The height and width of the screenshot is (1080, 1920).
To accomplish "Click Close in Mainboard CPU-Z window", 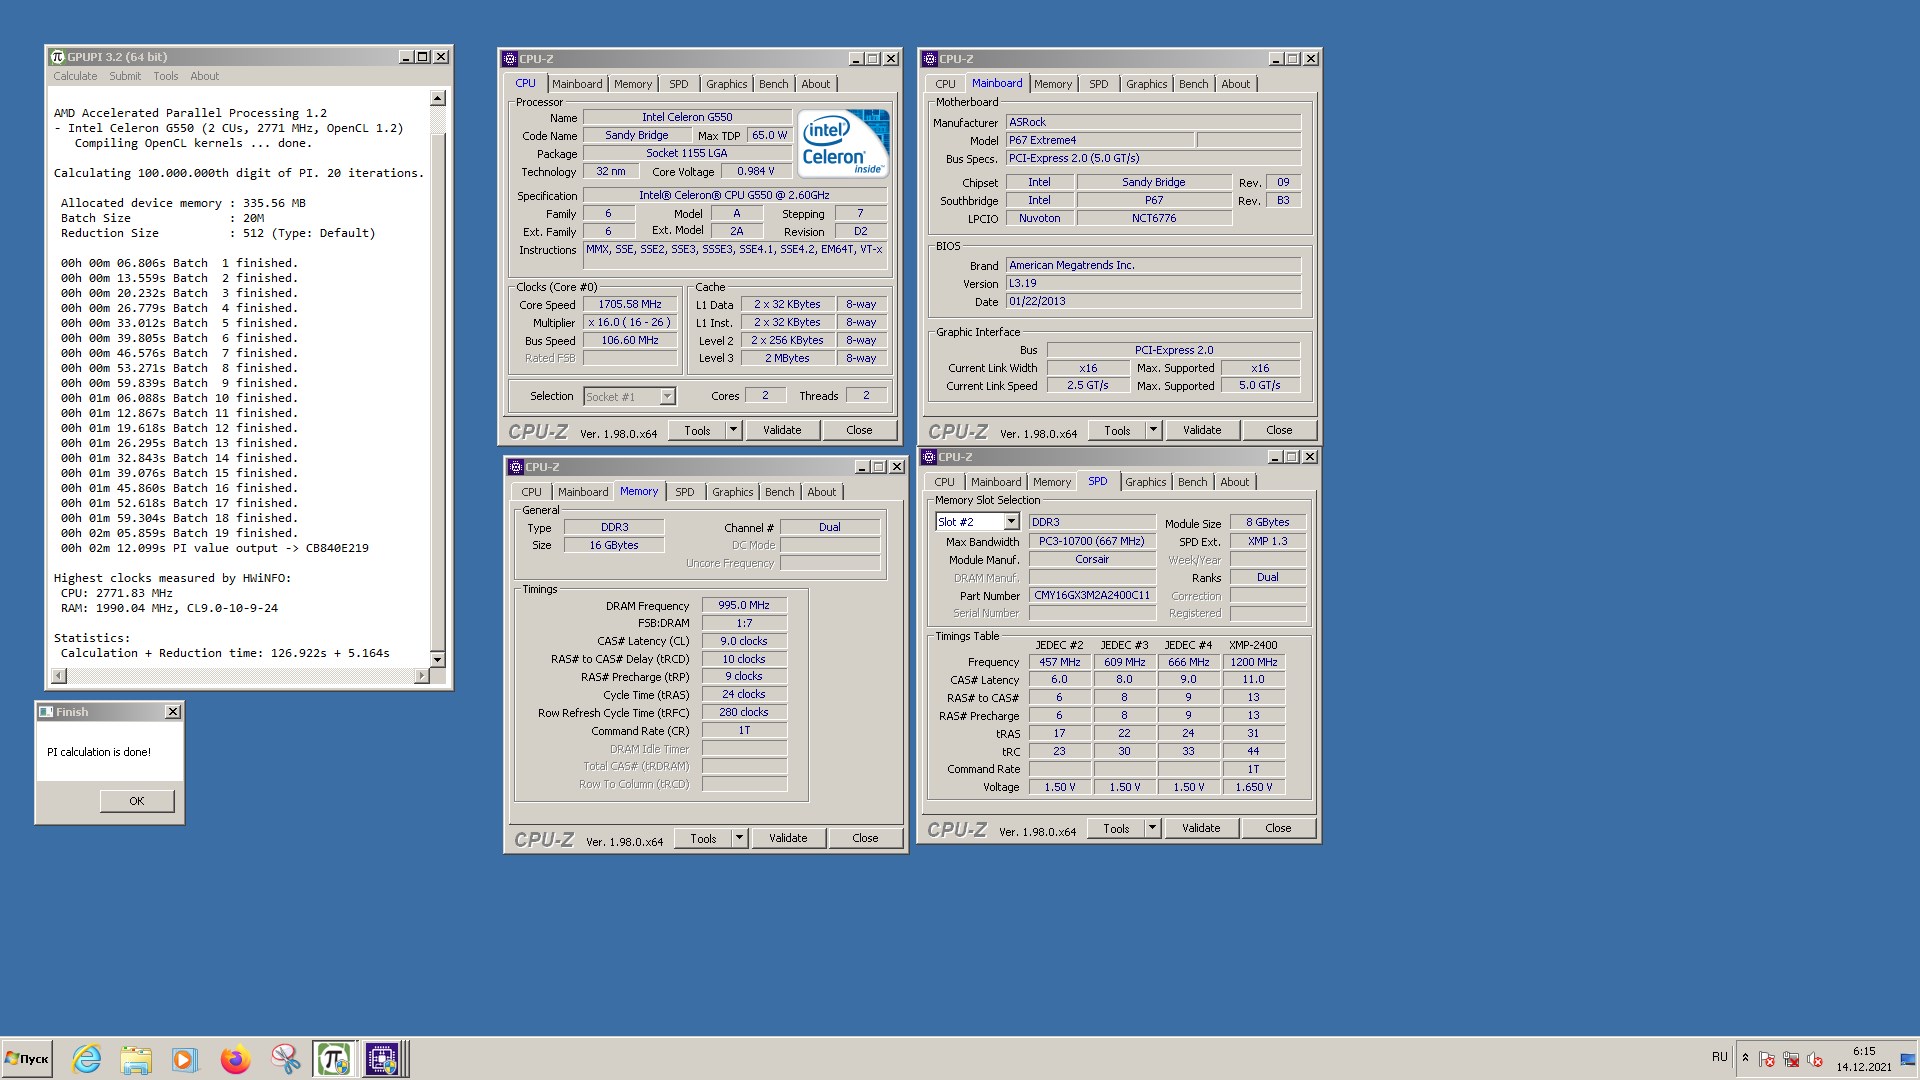I will [x=1279, y=430].
